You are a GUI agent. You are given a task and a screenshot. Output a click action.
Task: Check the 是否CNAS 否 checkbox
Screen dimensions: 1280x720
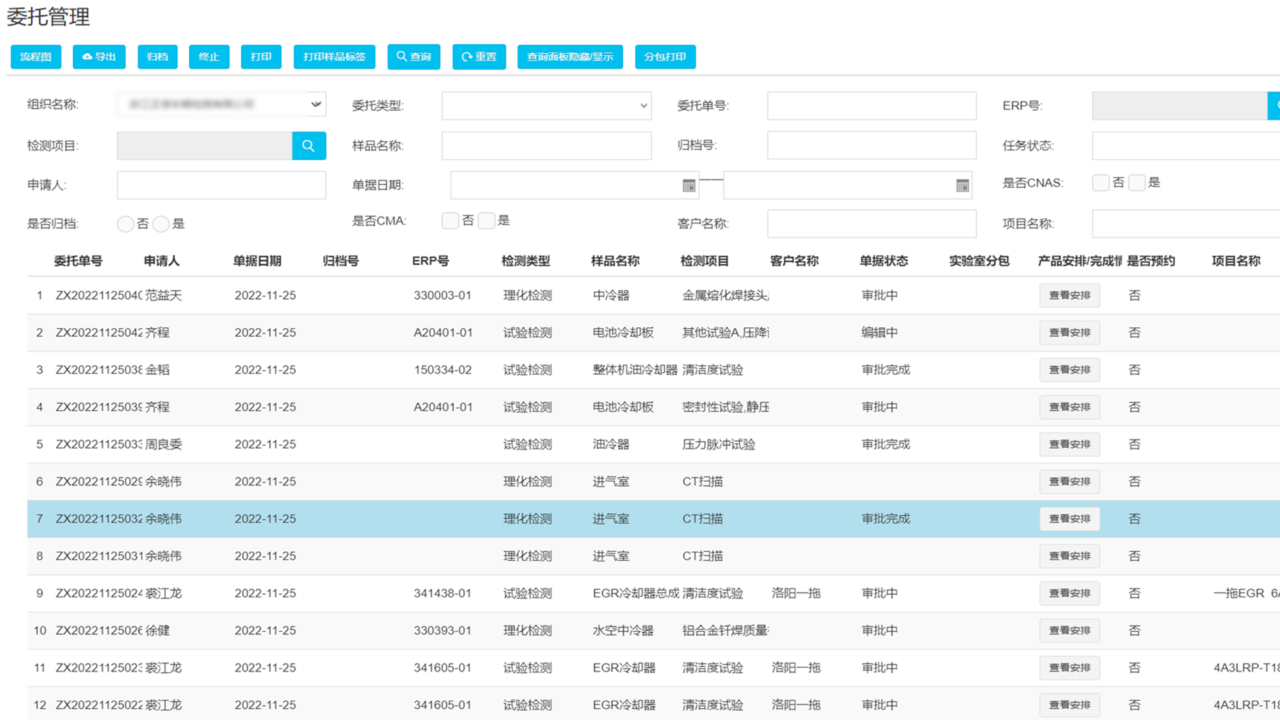[1101, 182]
